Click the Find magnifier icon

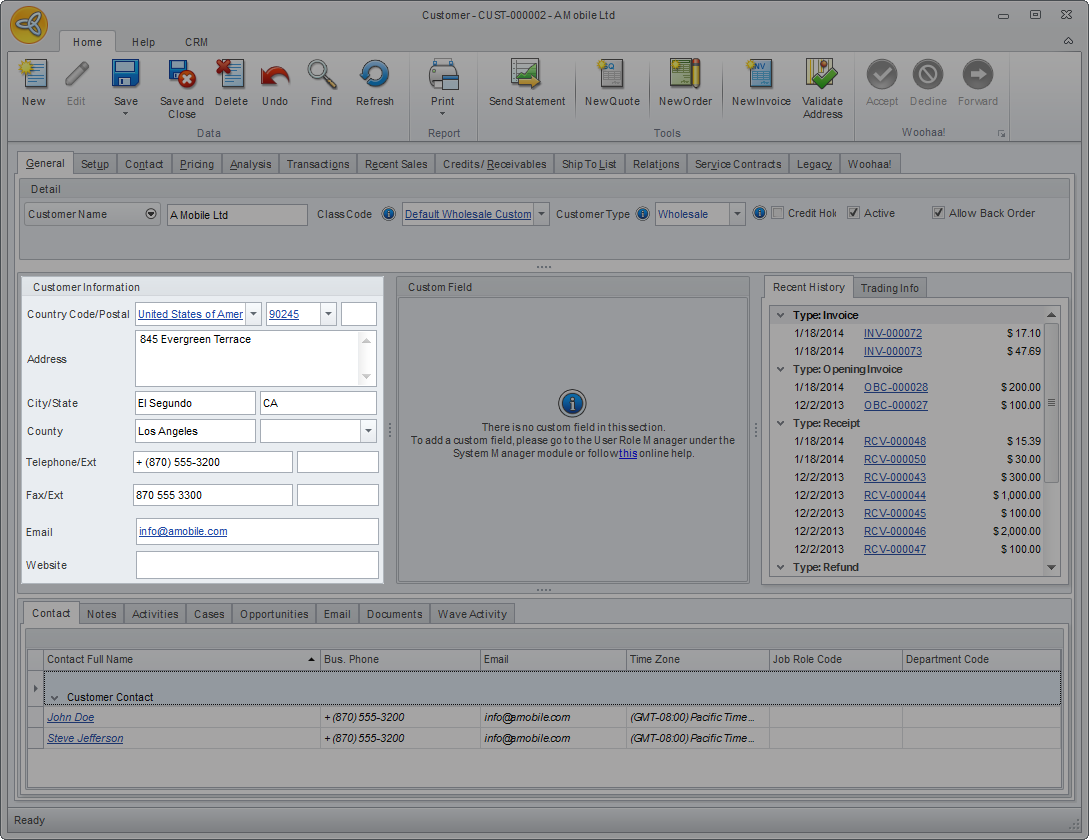pyautogui.click(x=321, y=76)
